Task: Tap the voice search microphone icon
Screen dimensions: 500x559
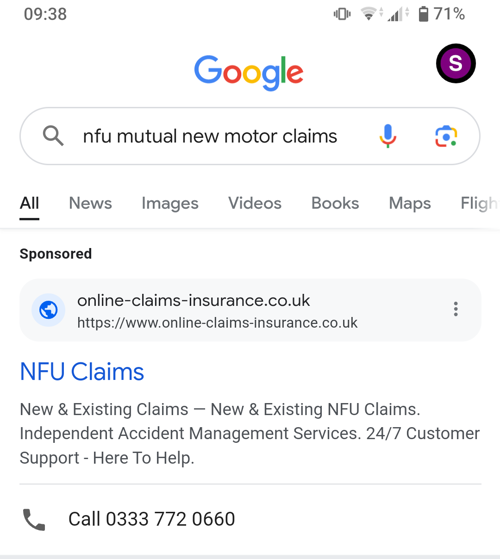Action: (x=388, y=136)
